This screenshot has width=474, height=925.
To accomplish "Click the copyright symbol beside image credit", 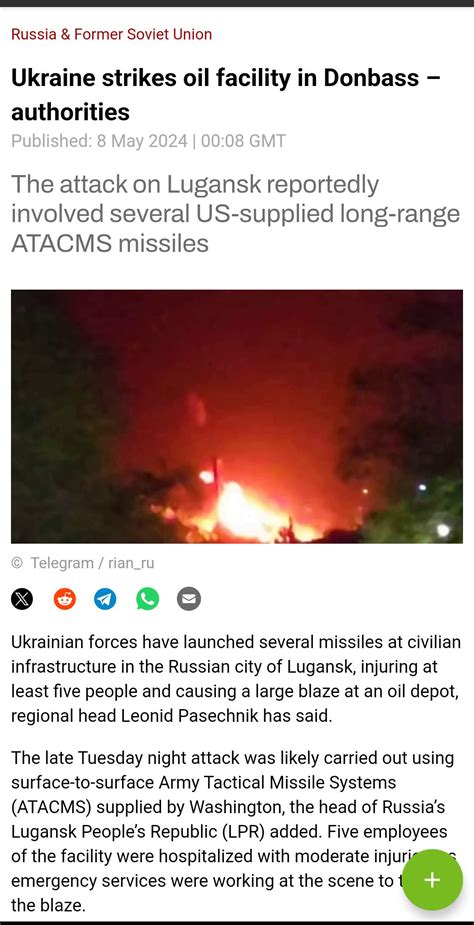I will 17,563.
